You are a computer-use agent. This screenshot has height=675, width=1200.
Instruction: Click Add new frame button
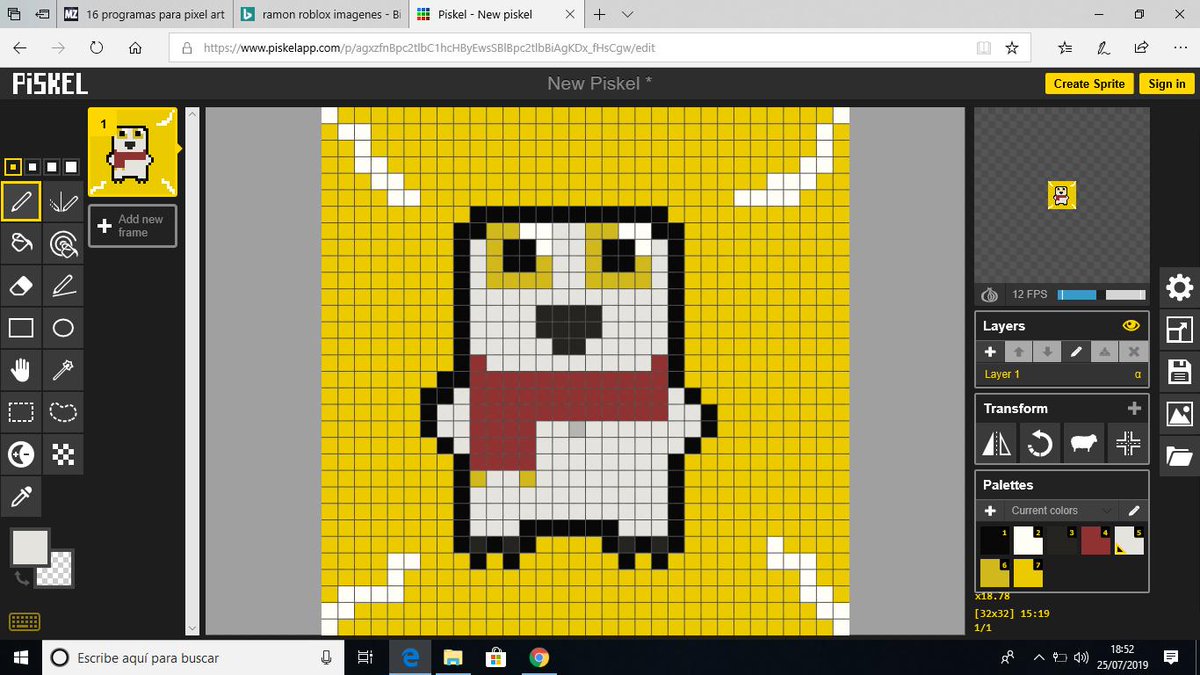point(132,226)
